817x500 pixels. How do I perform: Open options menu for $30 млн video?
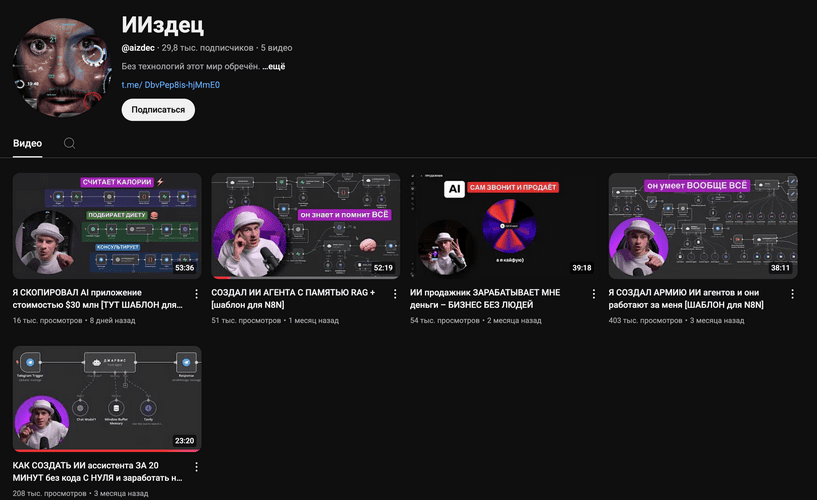(x=195, y=294)
